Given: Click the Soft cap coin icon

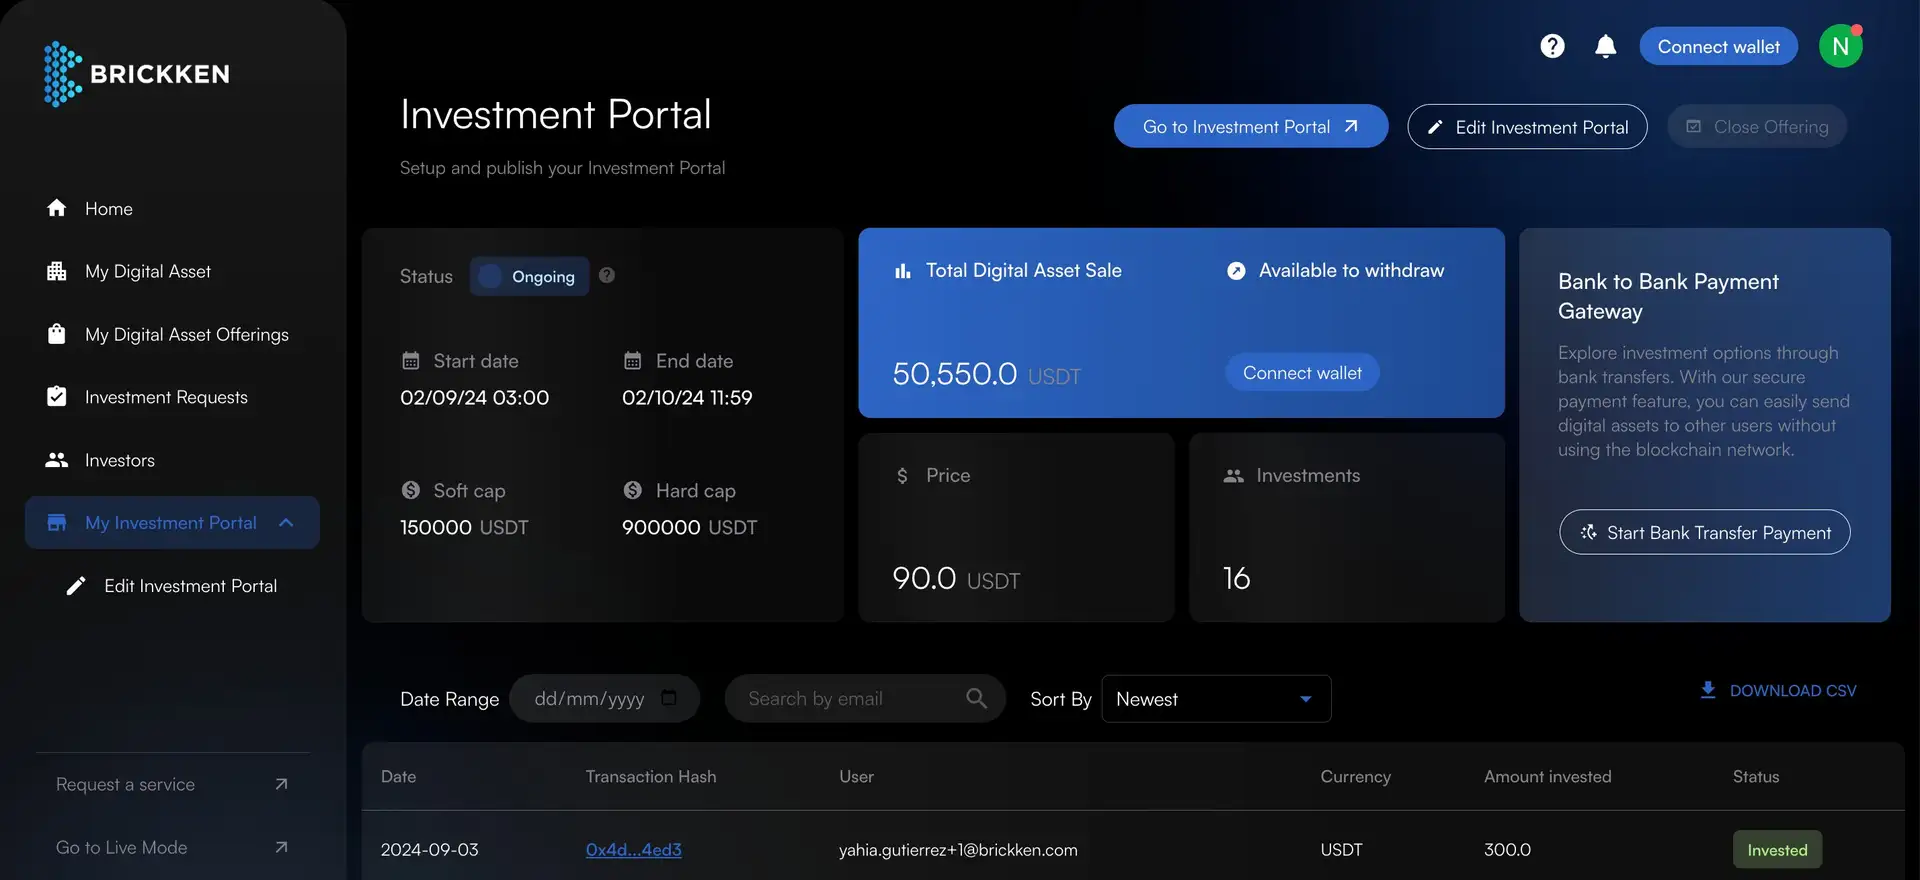Looking at the screenshot, I should 411,490.
